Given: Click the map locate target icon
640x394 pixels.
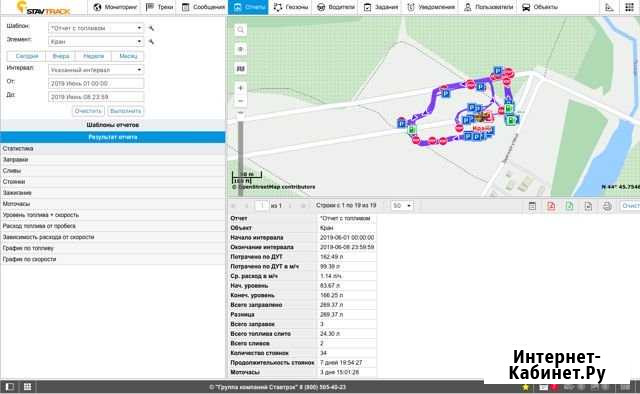Looking at the screenshot, I should pyautogui.click(x=241, y=49).
